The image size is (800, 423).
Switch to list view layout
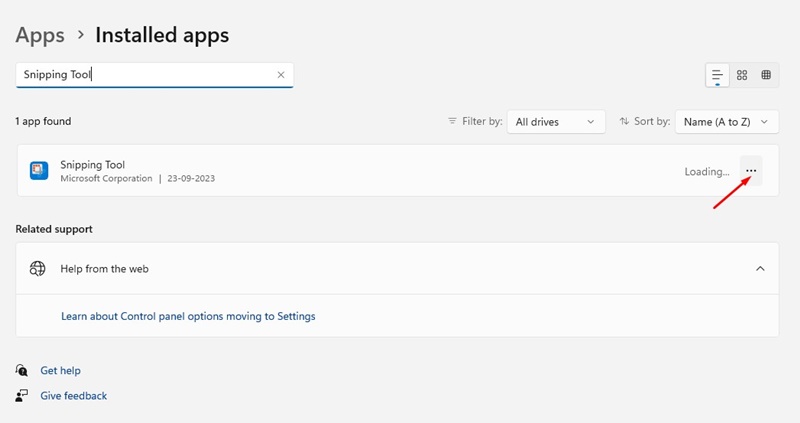tap(717, 75)
